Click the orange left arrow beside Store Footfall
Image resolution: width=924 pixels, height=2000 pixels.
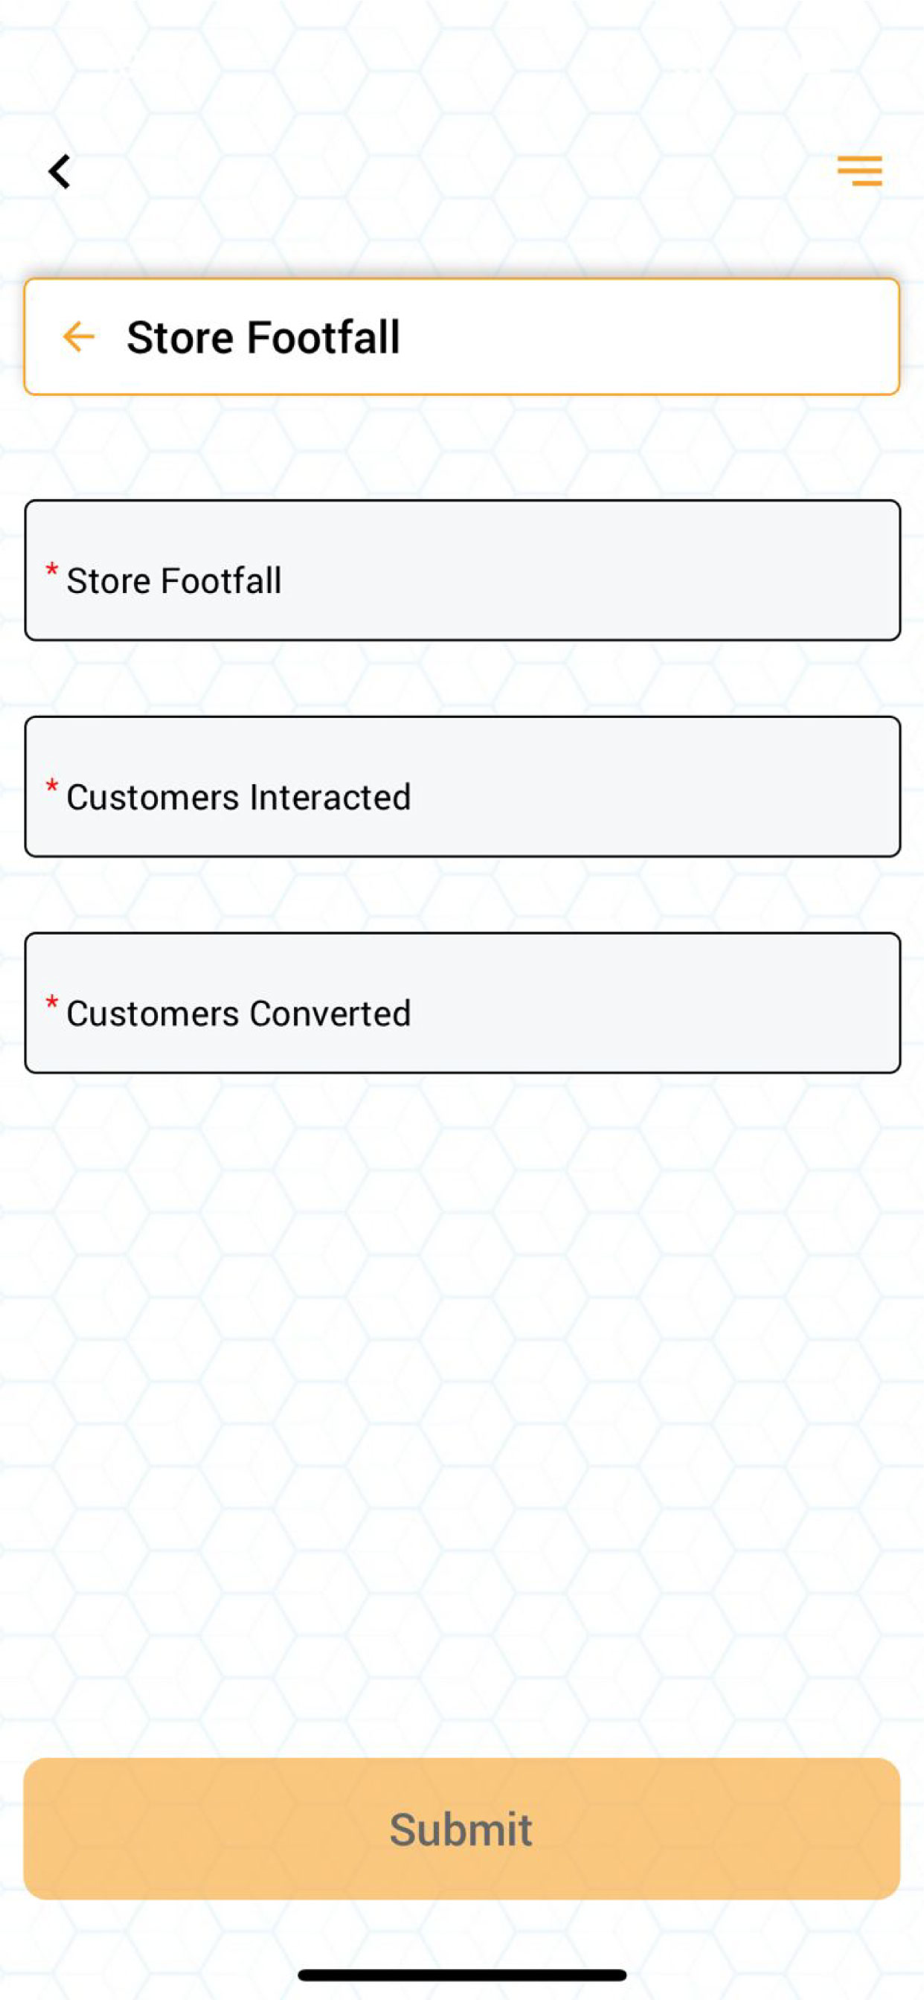pos(79,337)
